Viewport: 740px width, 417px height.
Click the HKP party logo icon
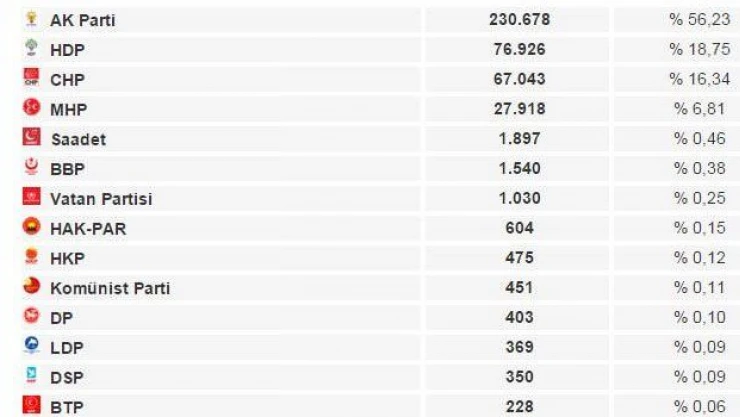pyautogui.click(x=32, y=256)
